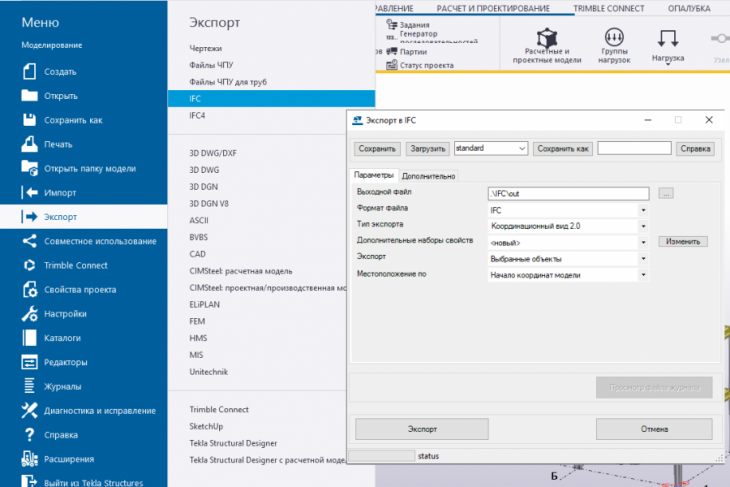Click the Открыть folder icon
Image resolution: width=730 pixels, height=487 pixels.
pos(28,96)
